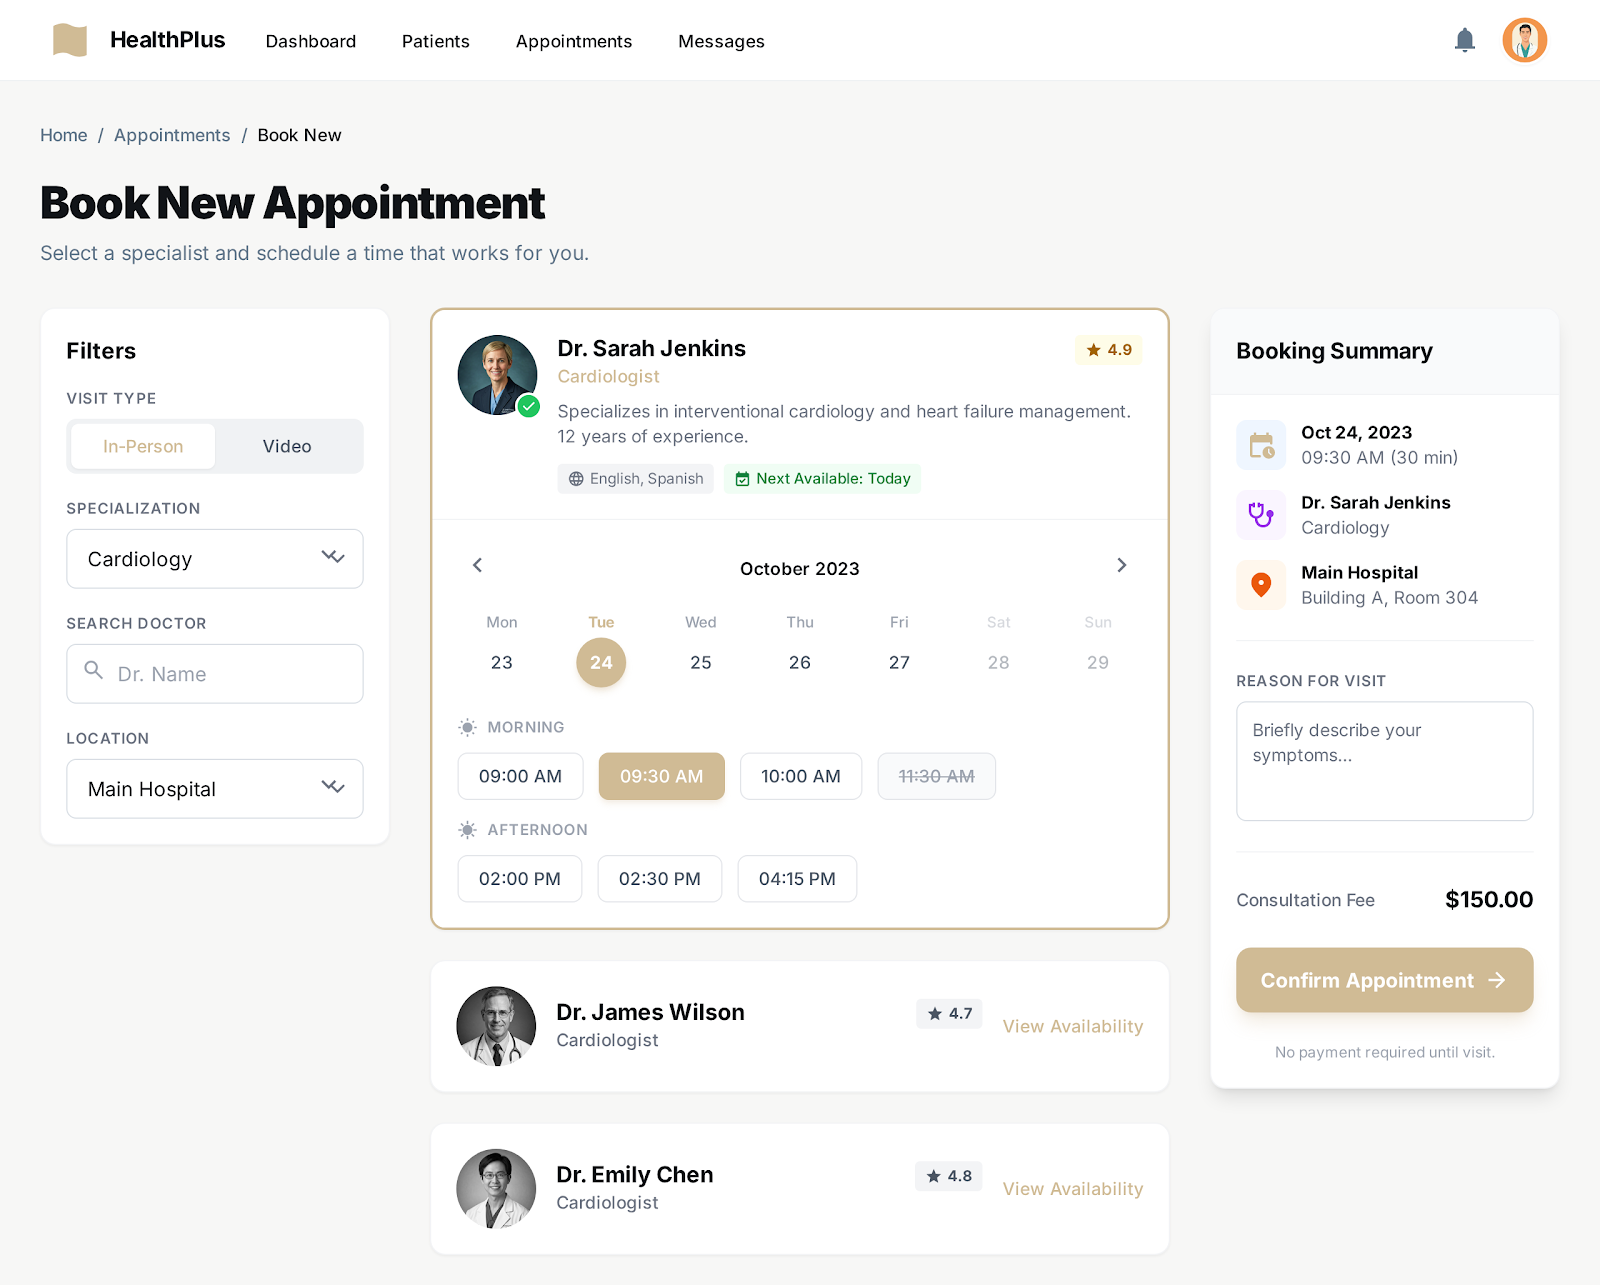Switch to the Patients section
Image resolution: width=1600 pixels, height=1285 pixels.
(435, 41)
